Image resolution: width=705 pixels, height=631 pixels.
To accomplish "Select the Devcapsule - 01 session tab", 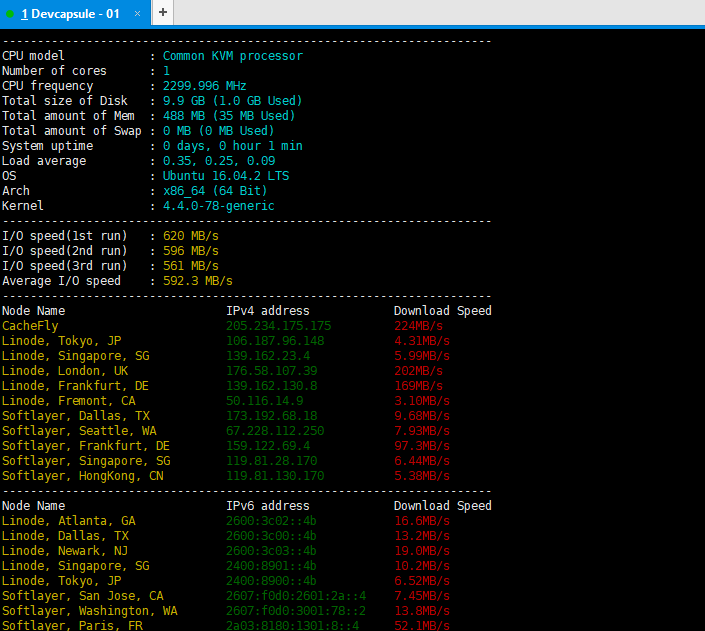I will (x=75, y=13).
